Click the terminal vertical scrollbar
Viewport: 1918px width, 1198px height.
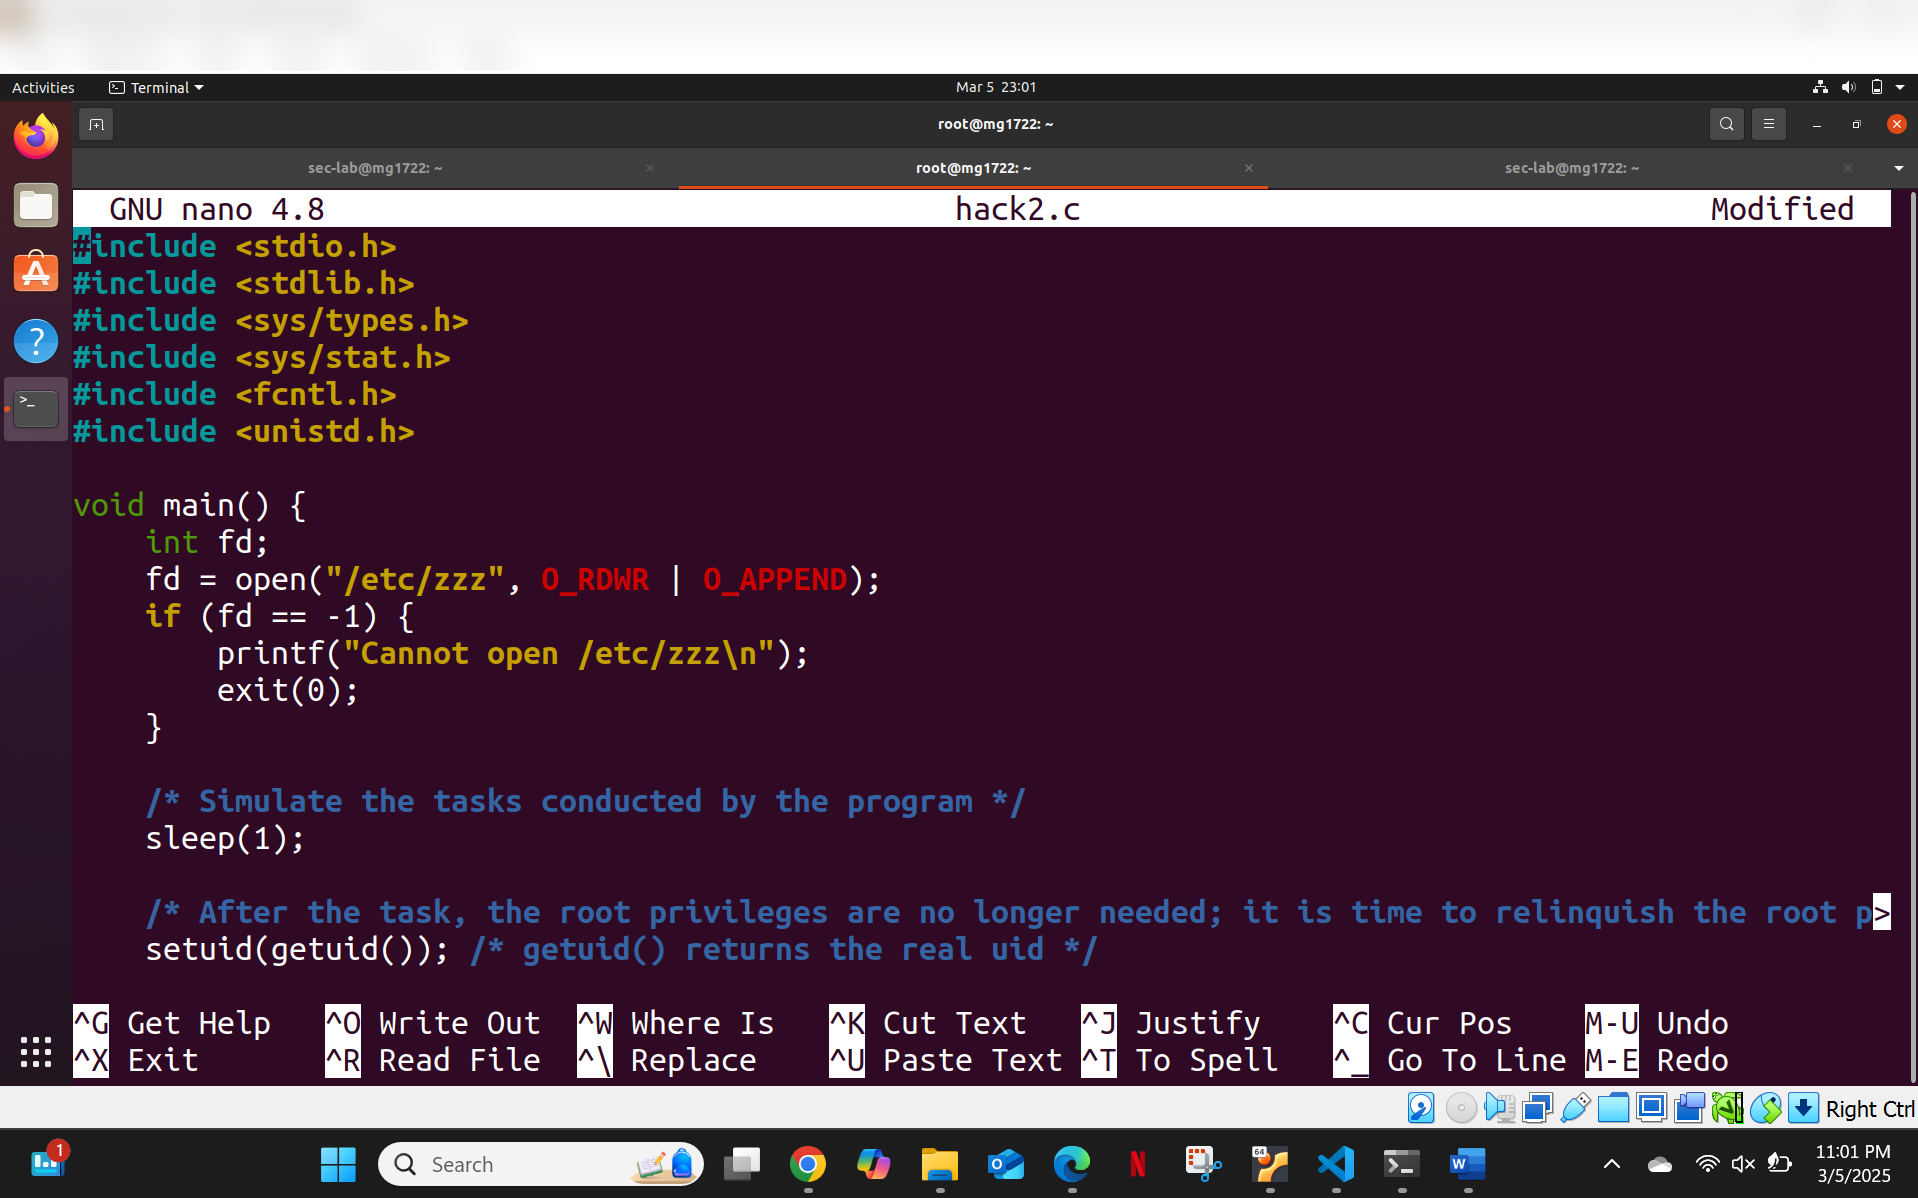coord(1912,636)
